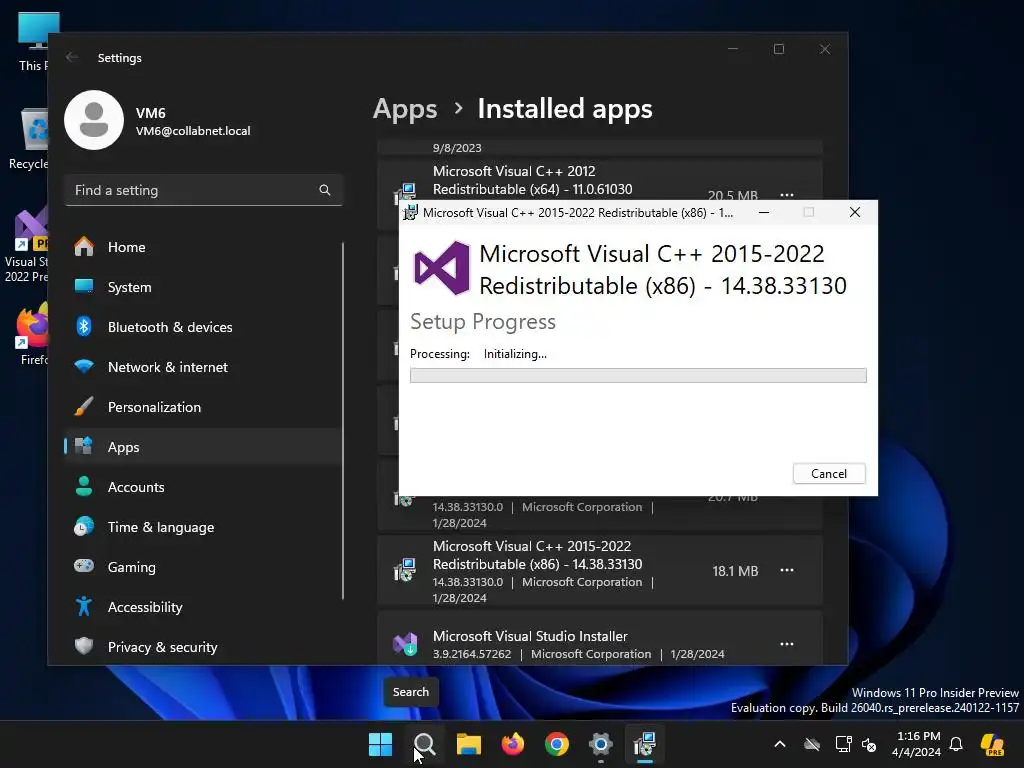Screen dimensions: 1024x768
Task: Switch to installer app in taskbar
Action: click(x=645, y=744)
